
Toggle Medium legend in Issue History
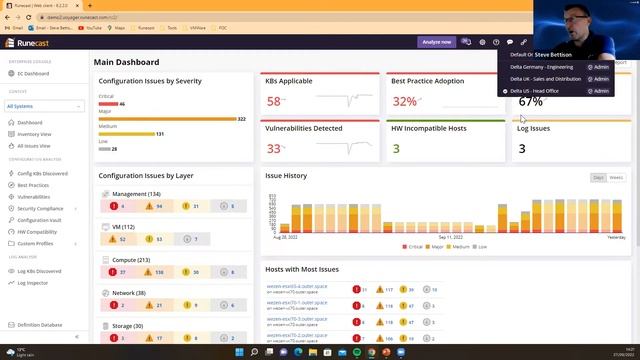[458, 247]
